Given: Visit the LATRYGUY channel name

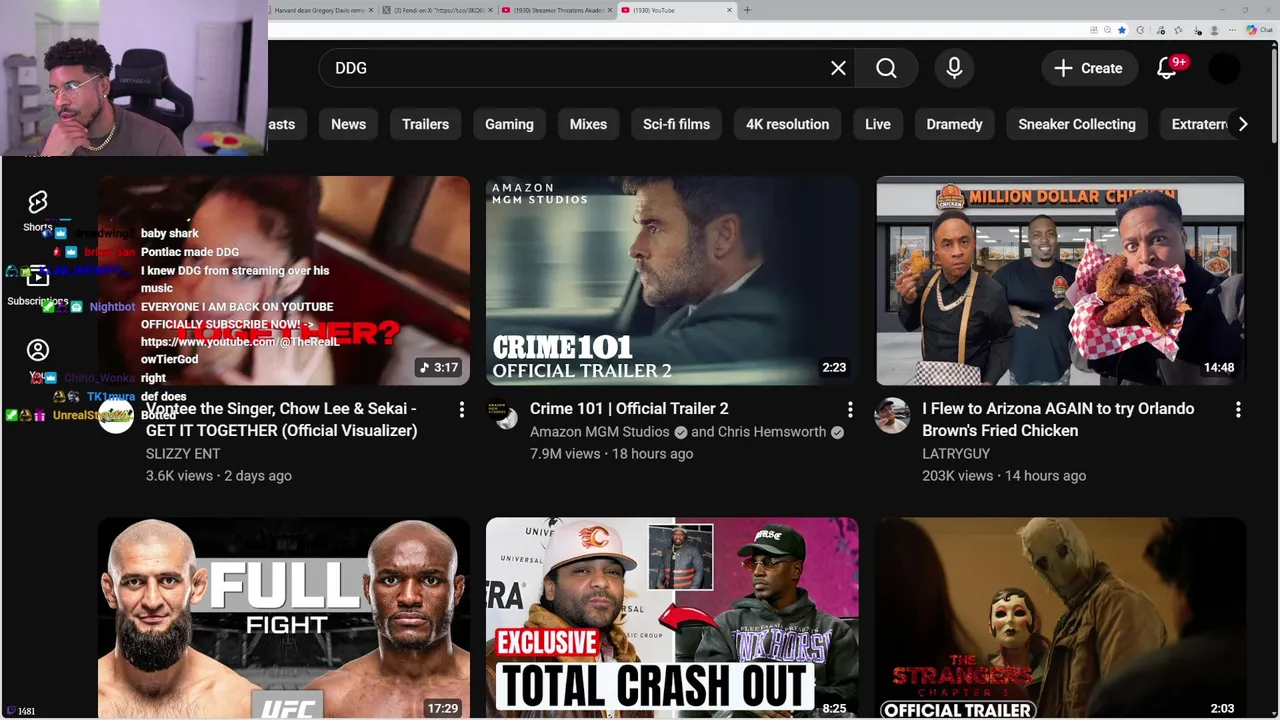Looking at the screenshot, I should pos(956,454).
